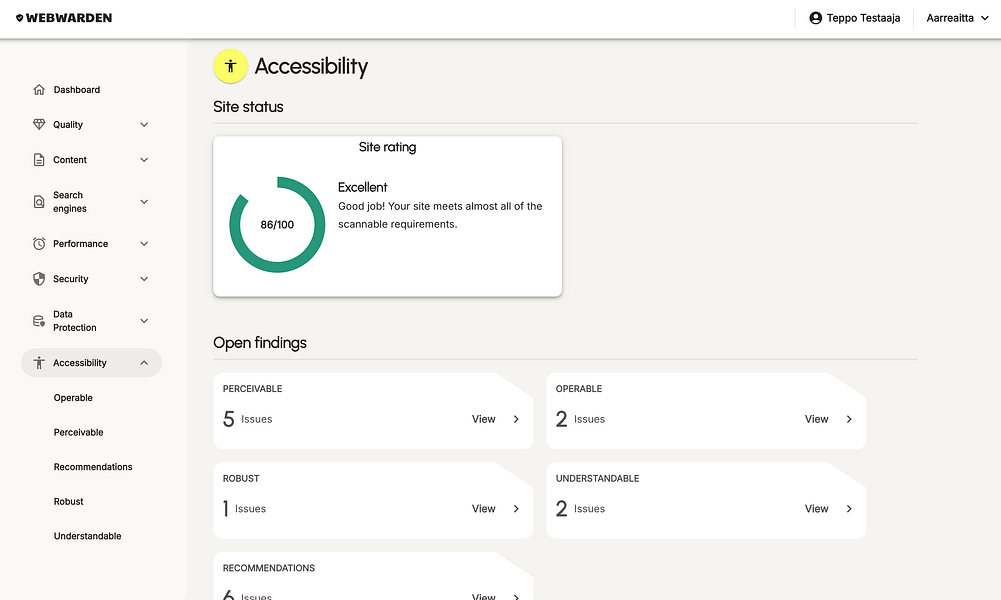The image size is (1001, 600).
Task: Open the Recommendations sidebar item
Action: [x=93, y=467]
